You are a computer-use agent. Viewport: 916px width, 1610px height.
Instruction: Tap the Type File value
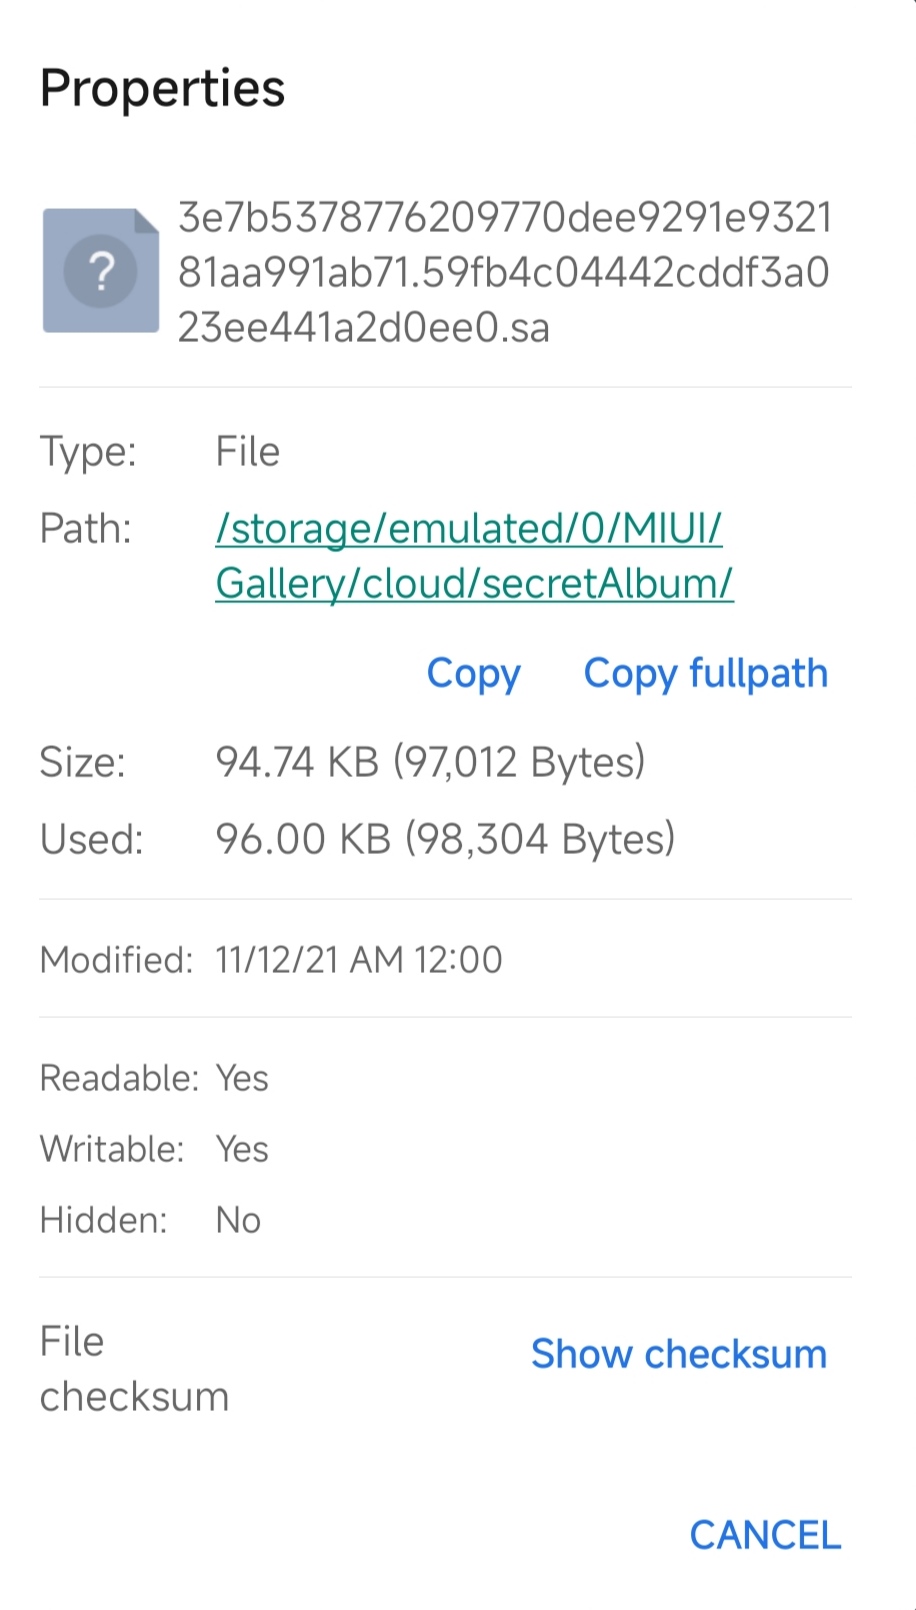(248, 451)
